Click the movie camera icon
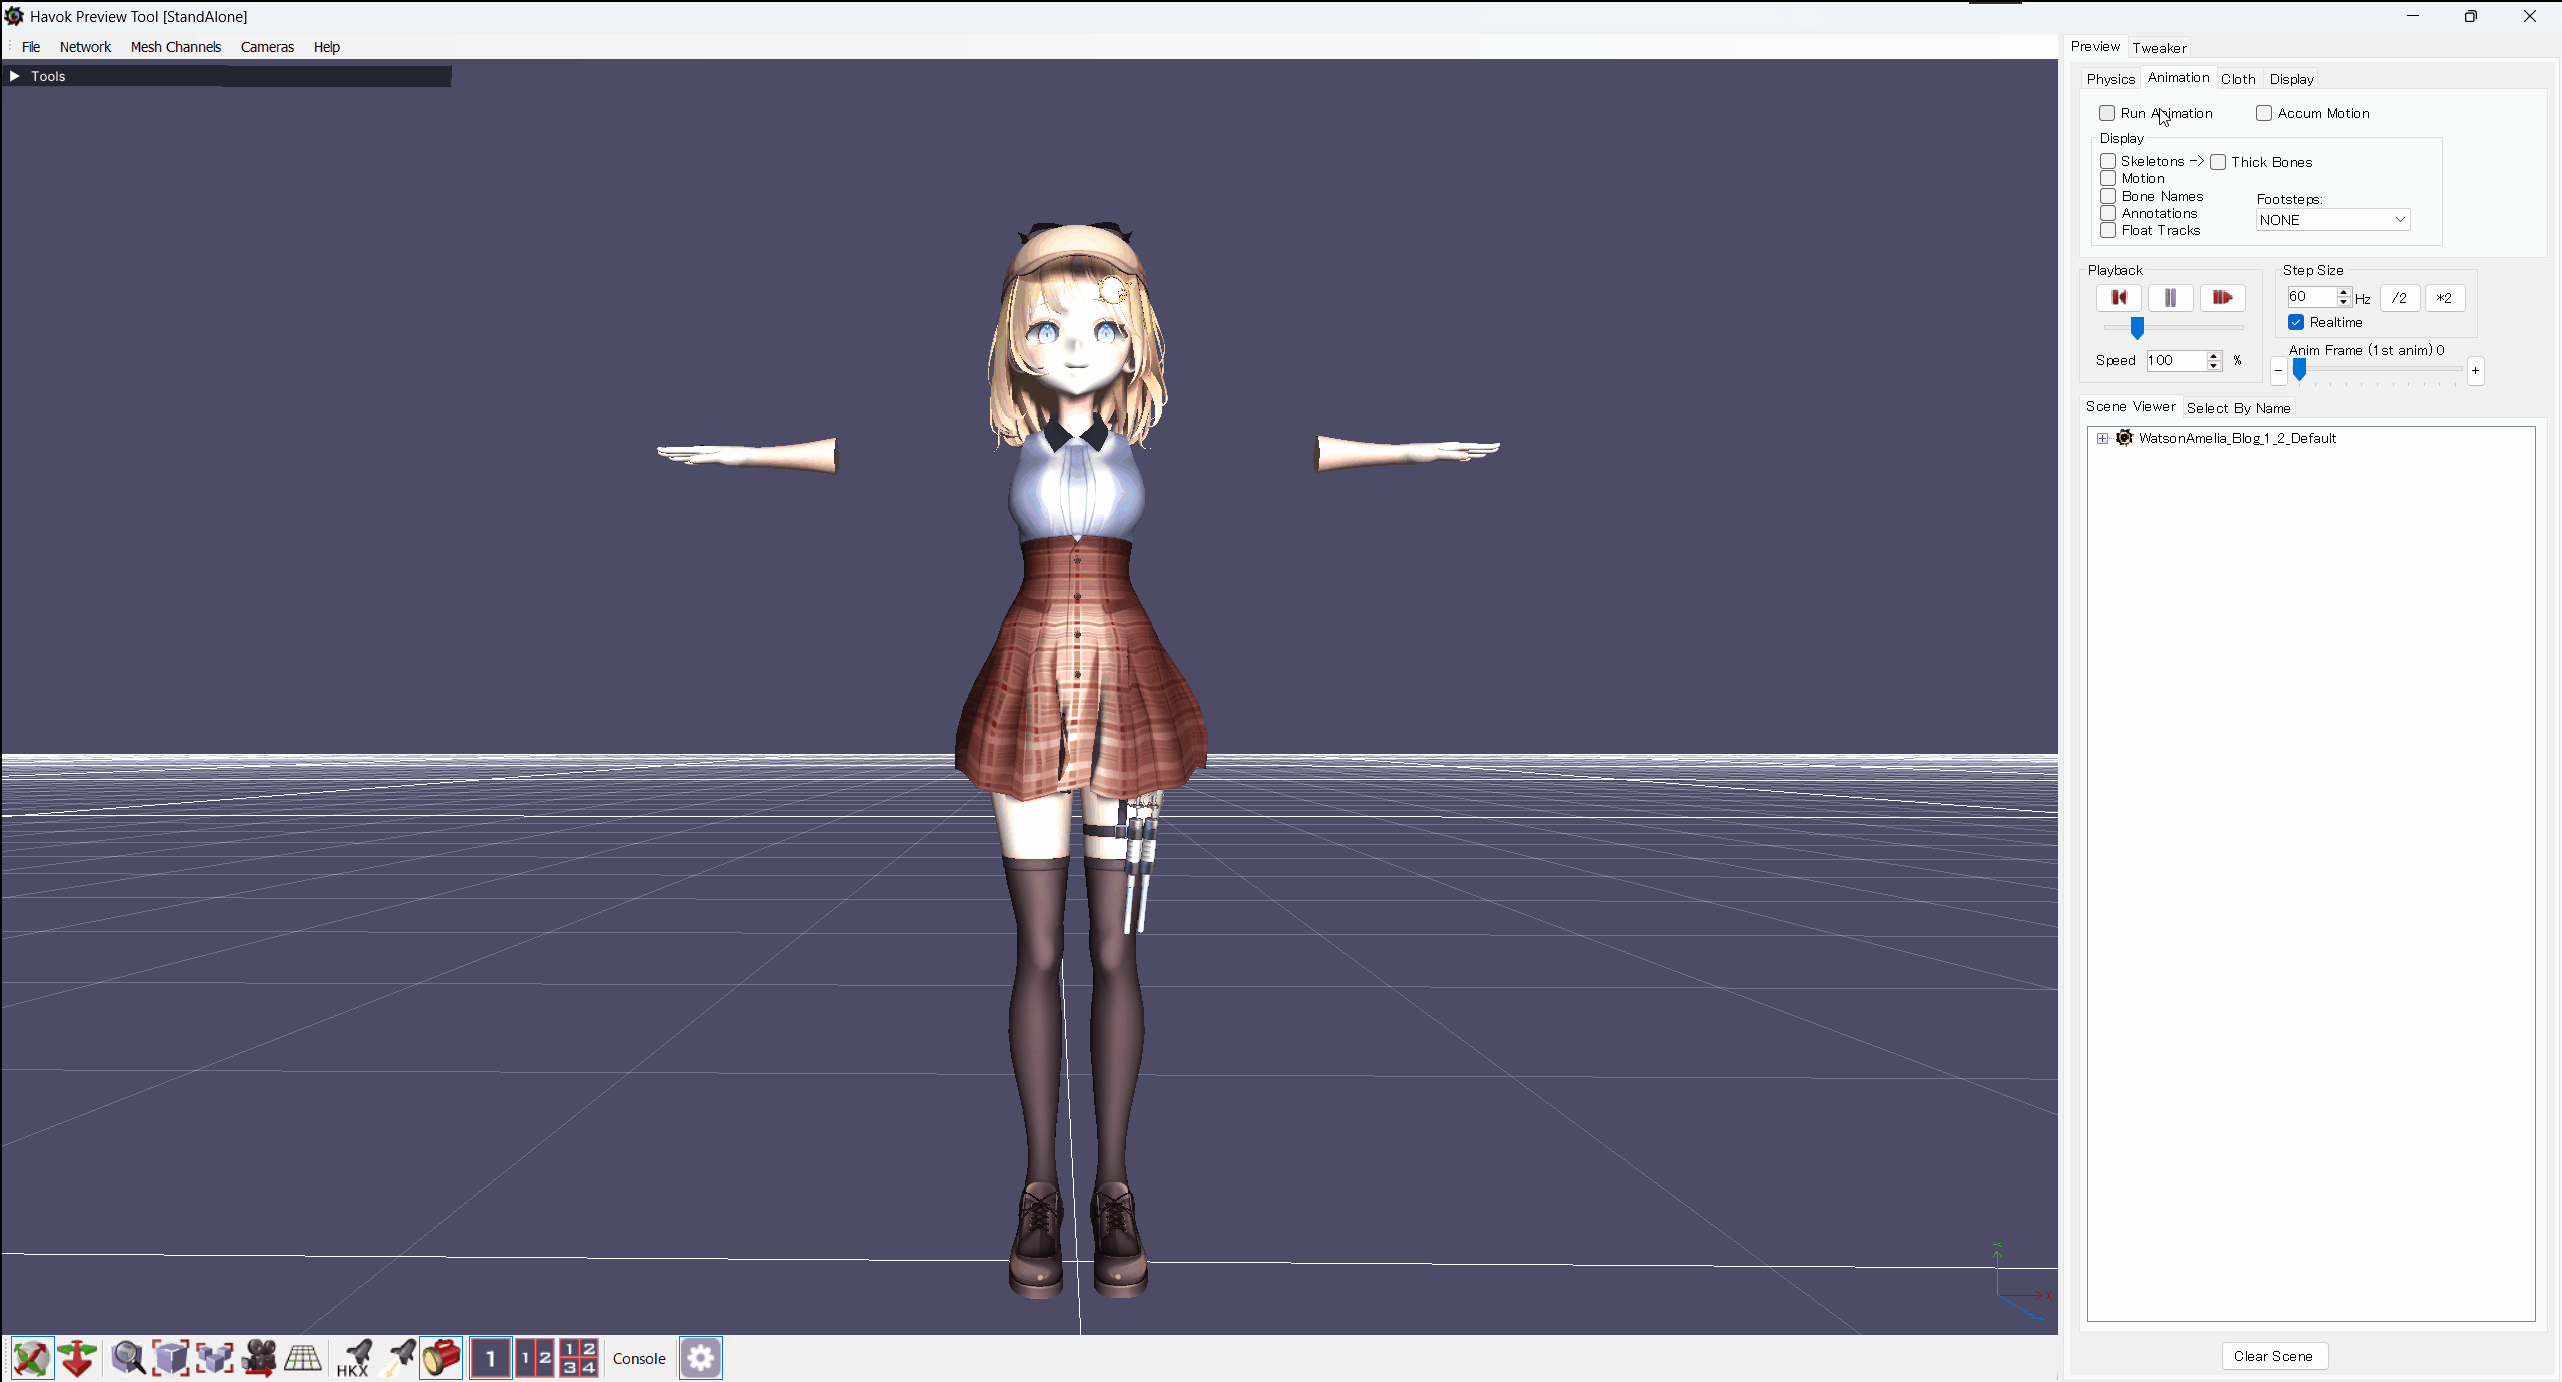This screenshot has height=1382, width=2562. (259, 1358)
